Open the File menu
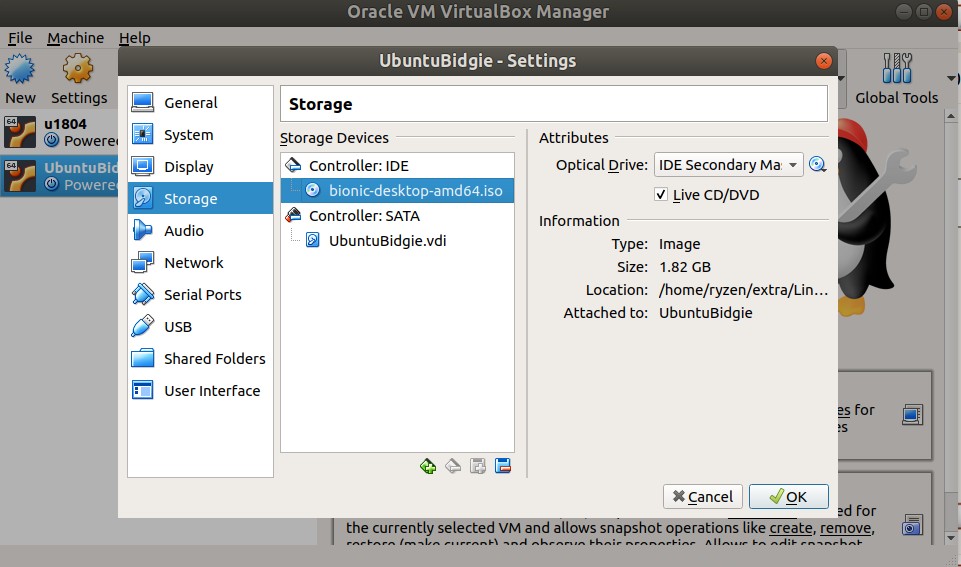 [x=20, y=38]
